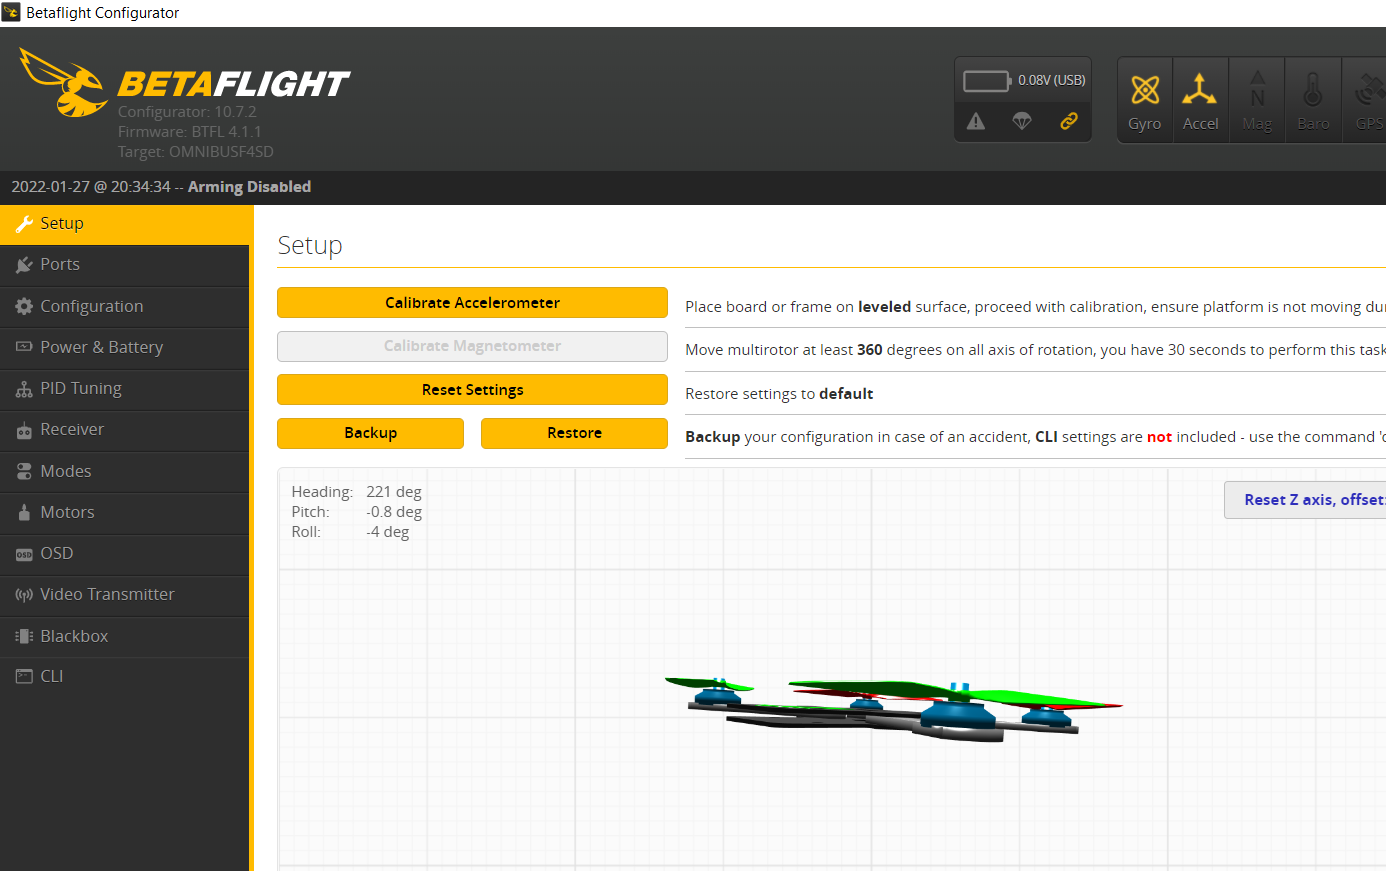Screen dimensions: 1386x871
Task: Open the Video Transmitter tab
Action: point(125,594)
